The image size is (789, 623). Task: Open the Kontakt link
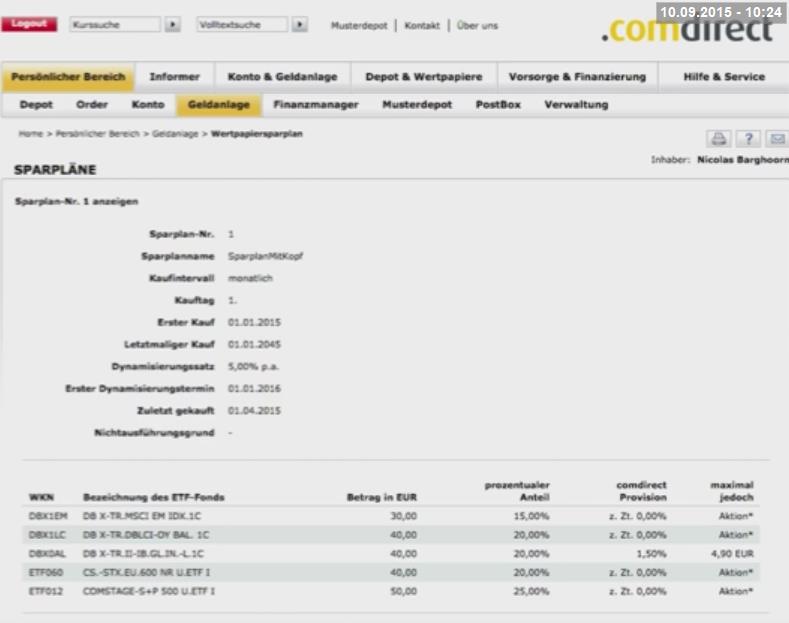click(x=422, y=26)
